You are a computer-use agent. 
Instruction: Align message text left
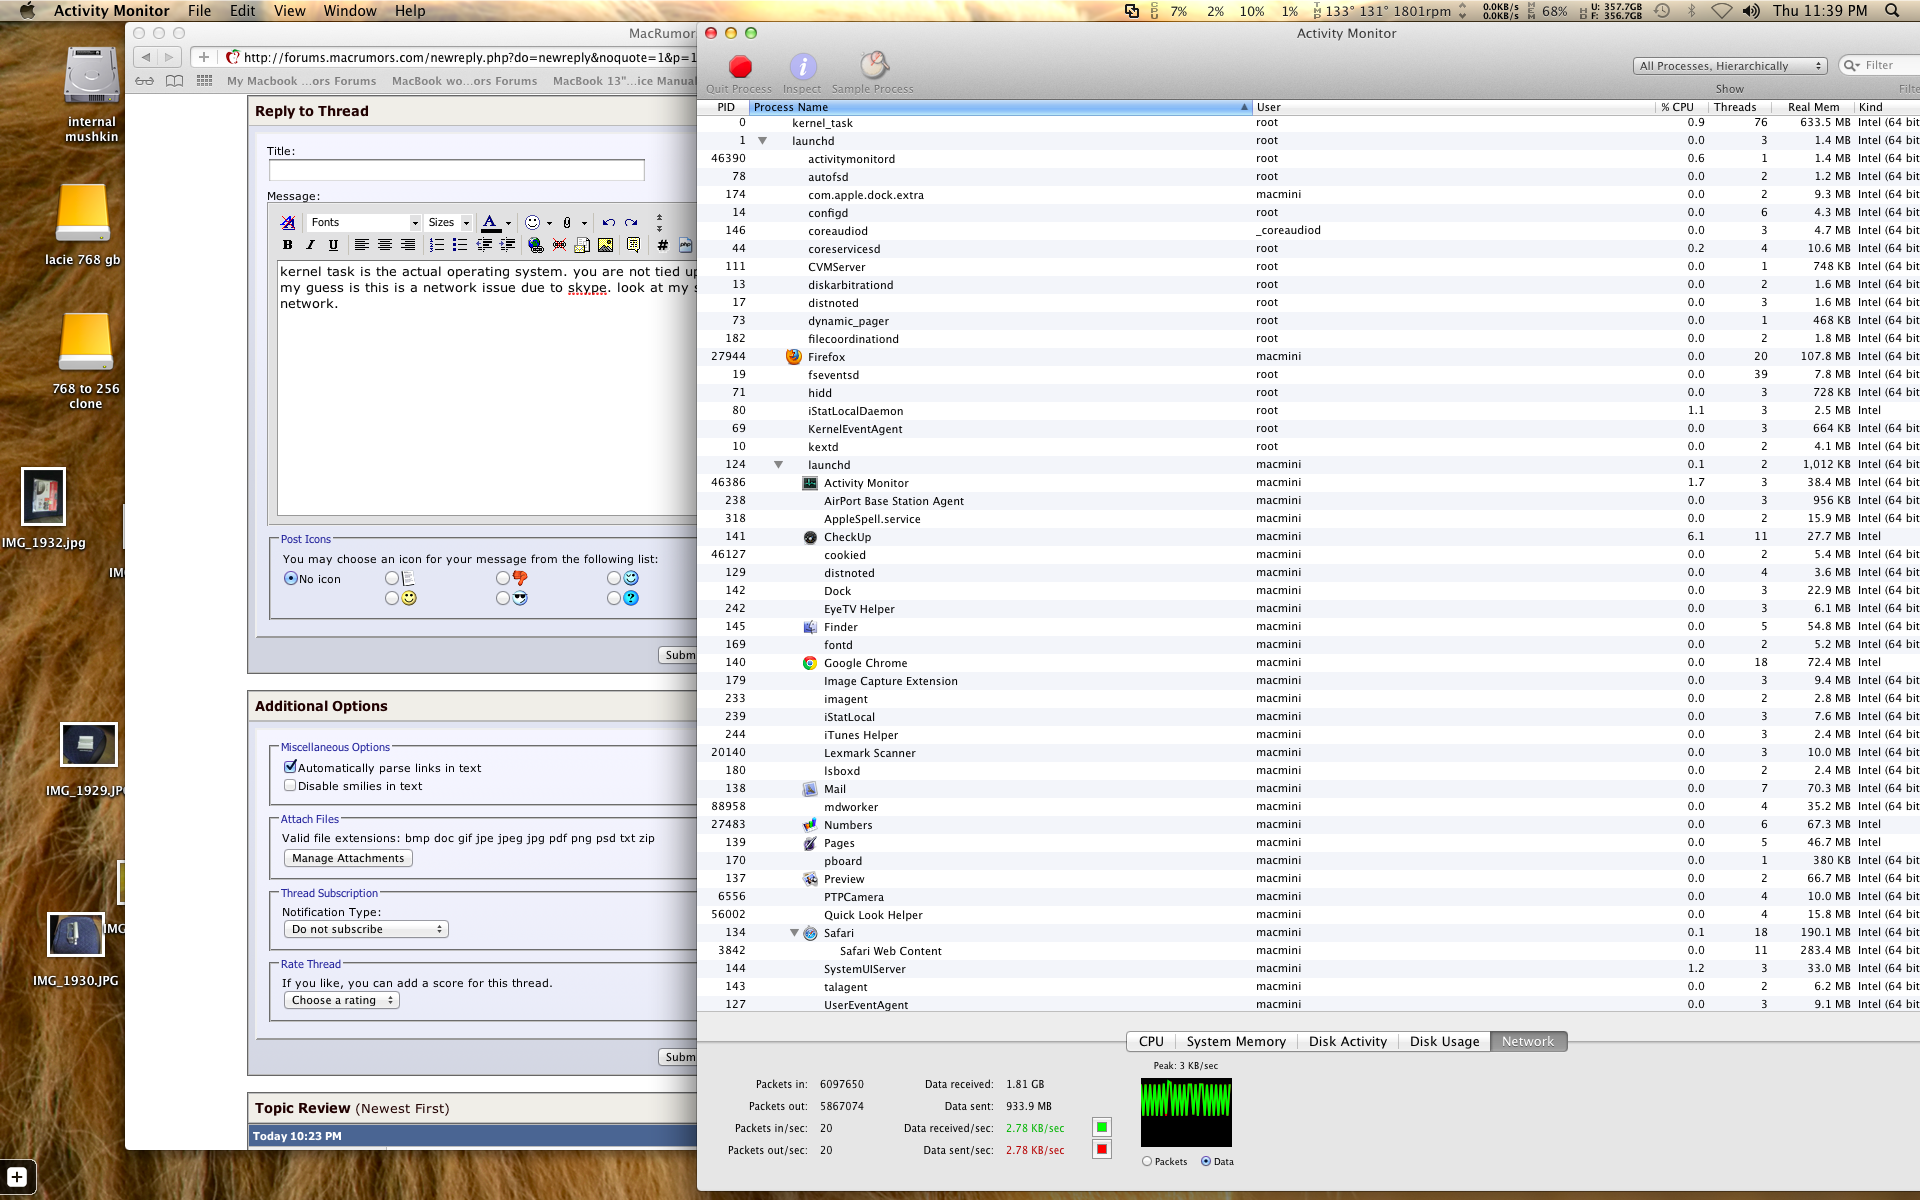(x=362, y=245)
